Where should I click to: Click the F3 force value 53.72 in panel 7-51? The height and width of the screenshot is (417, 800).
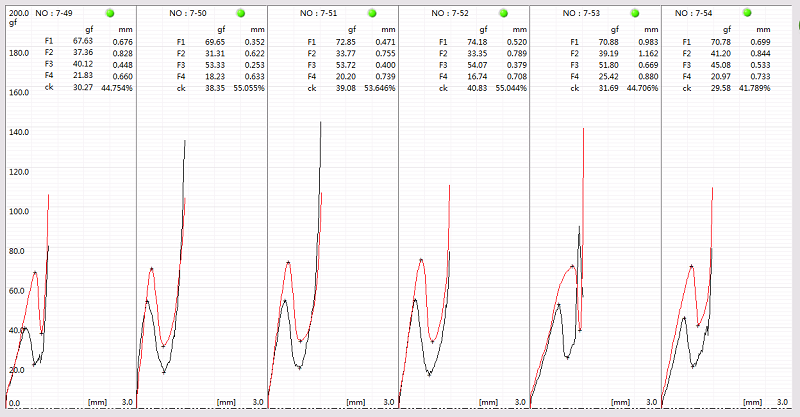(x=344, y=65)
